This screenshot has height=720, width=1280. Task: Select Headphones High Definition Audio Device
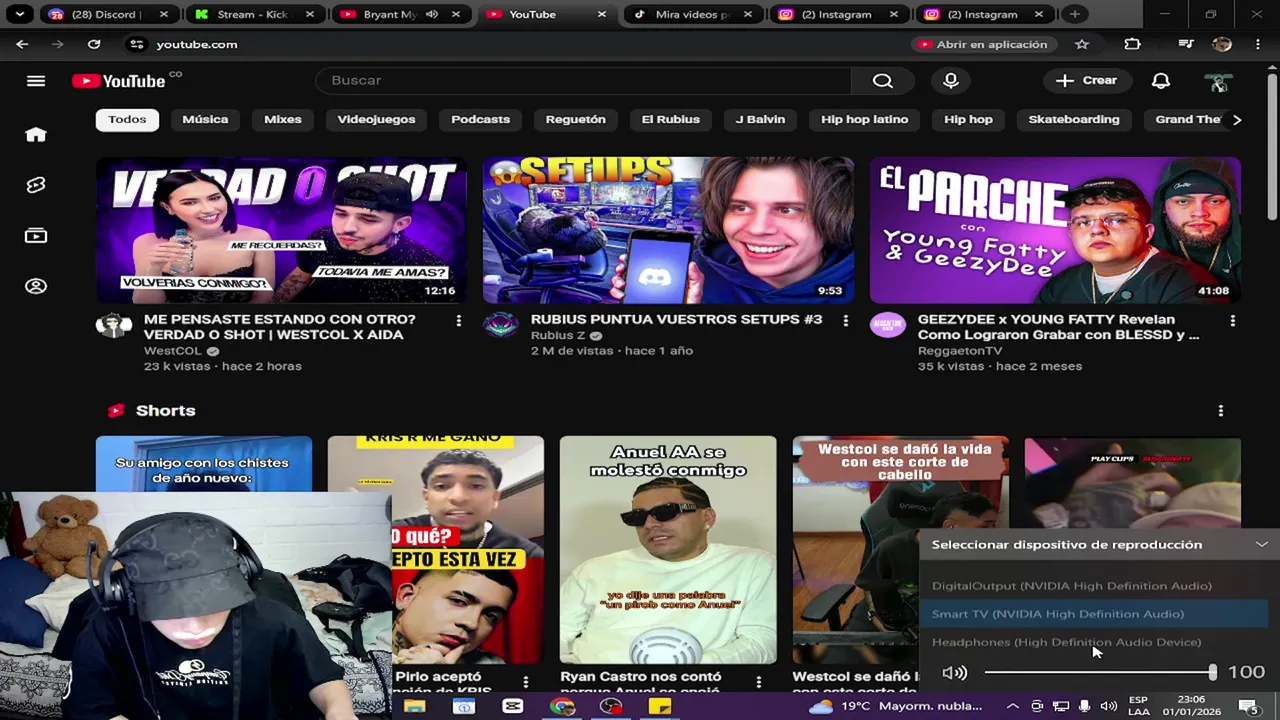coord(1094,642)
